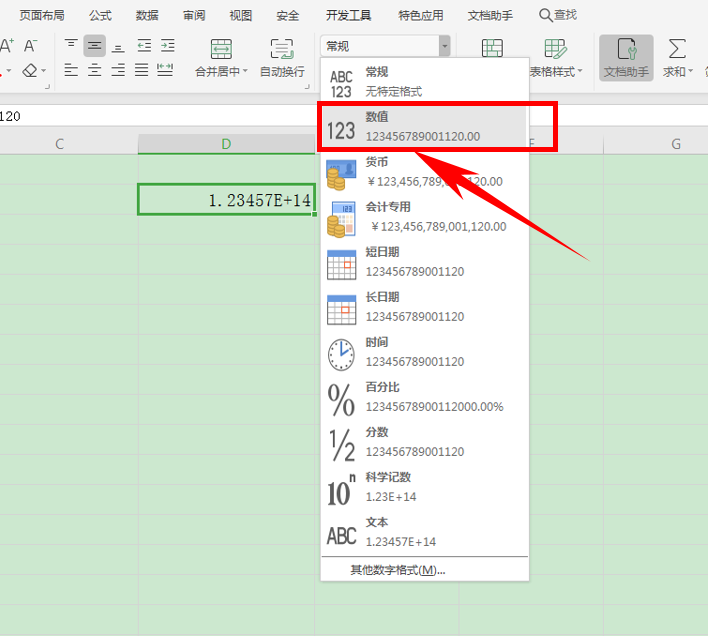Align cell content to bottom
Viewport: 709px width, 637px height.
[x=118, y=46]
